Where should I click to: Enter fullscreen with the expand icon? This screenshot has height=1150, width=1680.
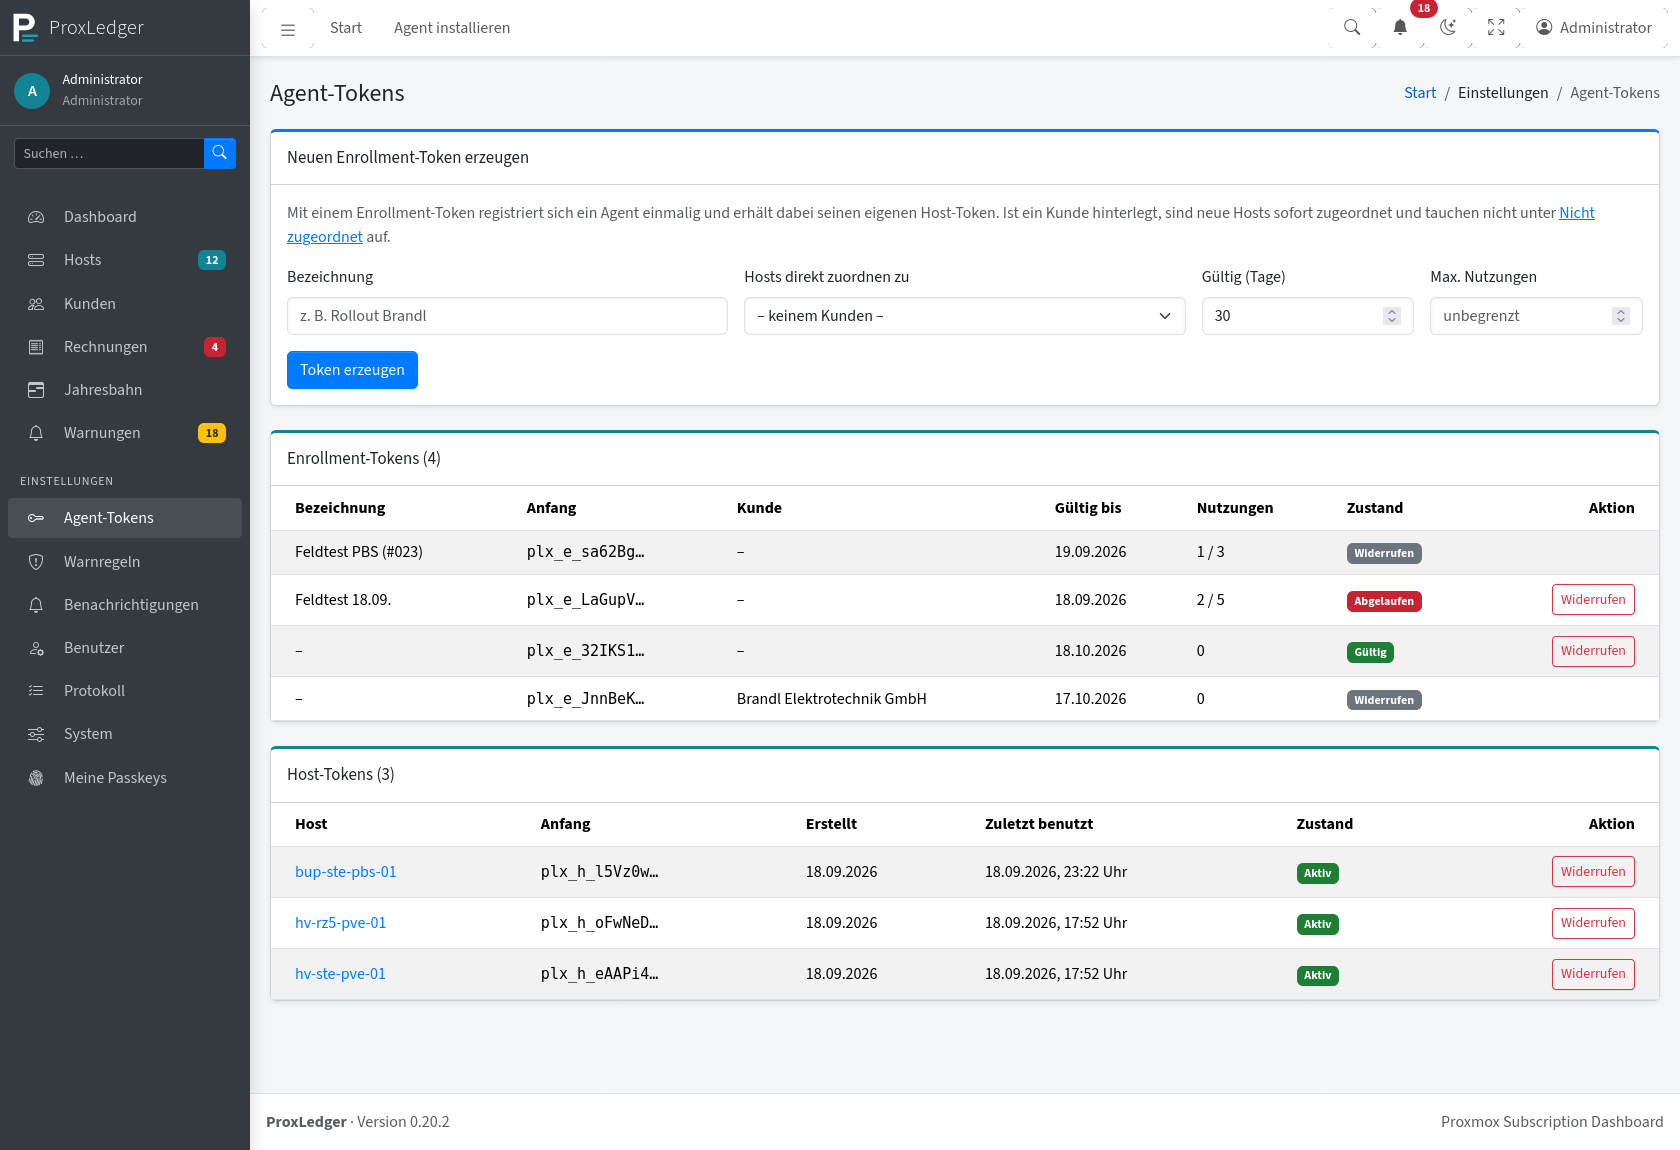click(1496, 28)
